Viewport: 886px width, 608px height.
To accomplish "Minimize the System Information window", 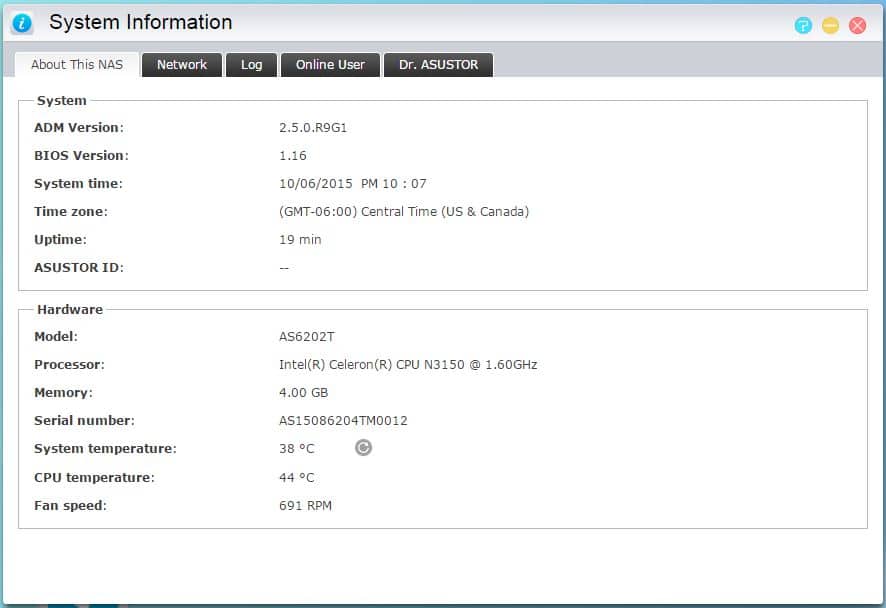I will (x=830, y=26).
